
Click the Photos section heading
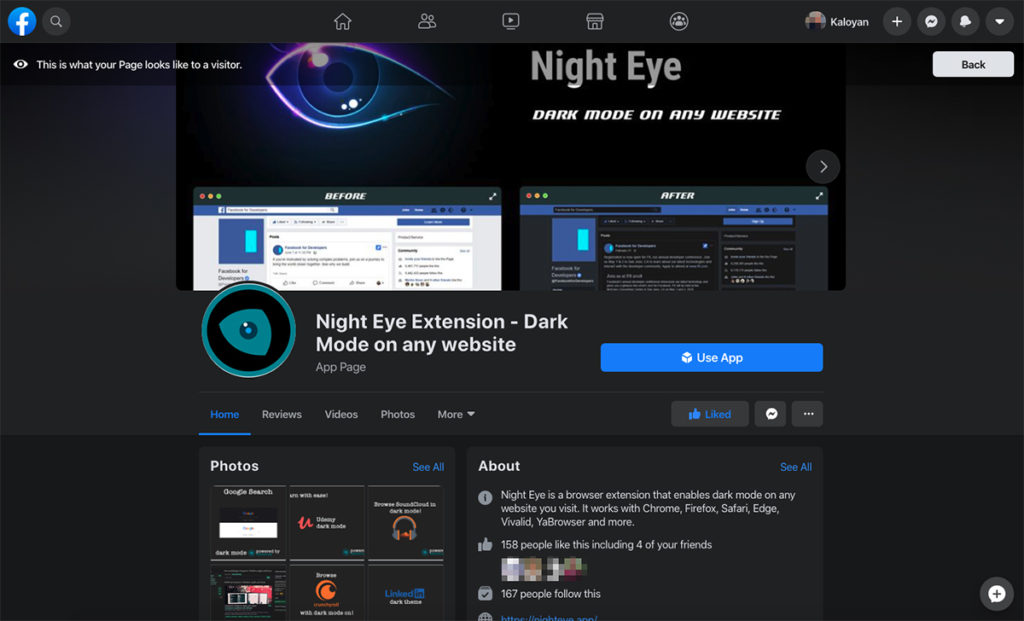tap(234, 466)
